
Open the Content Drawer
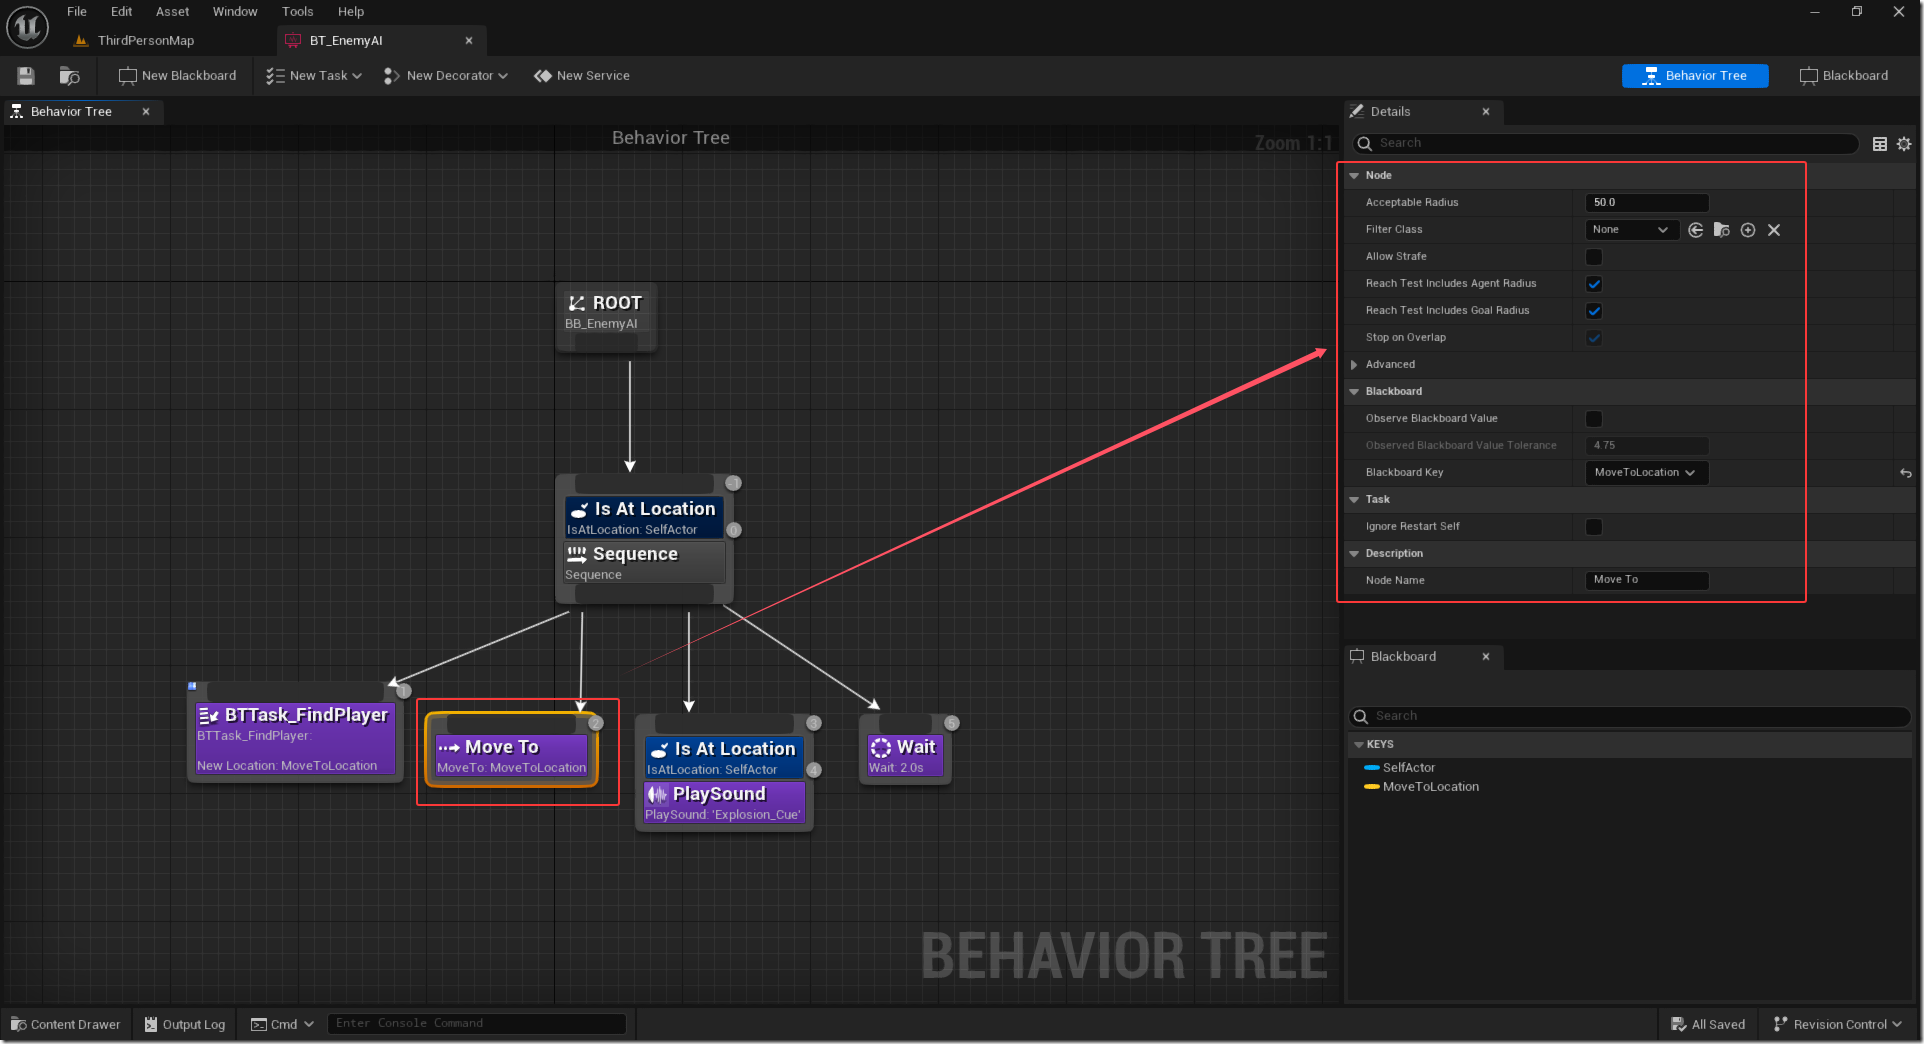coord(66,1025)
